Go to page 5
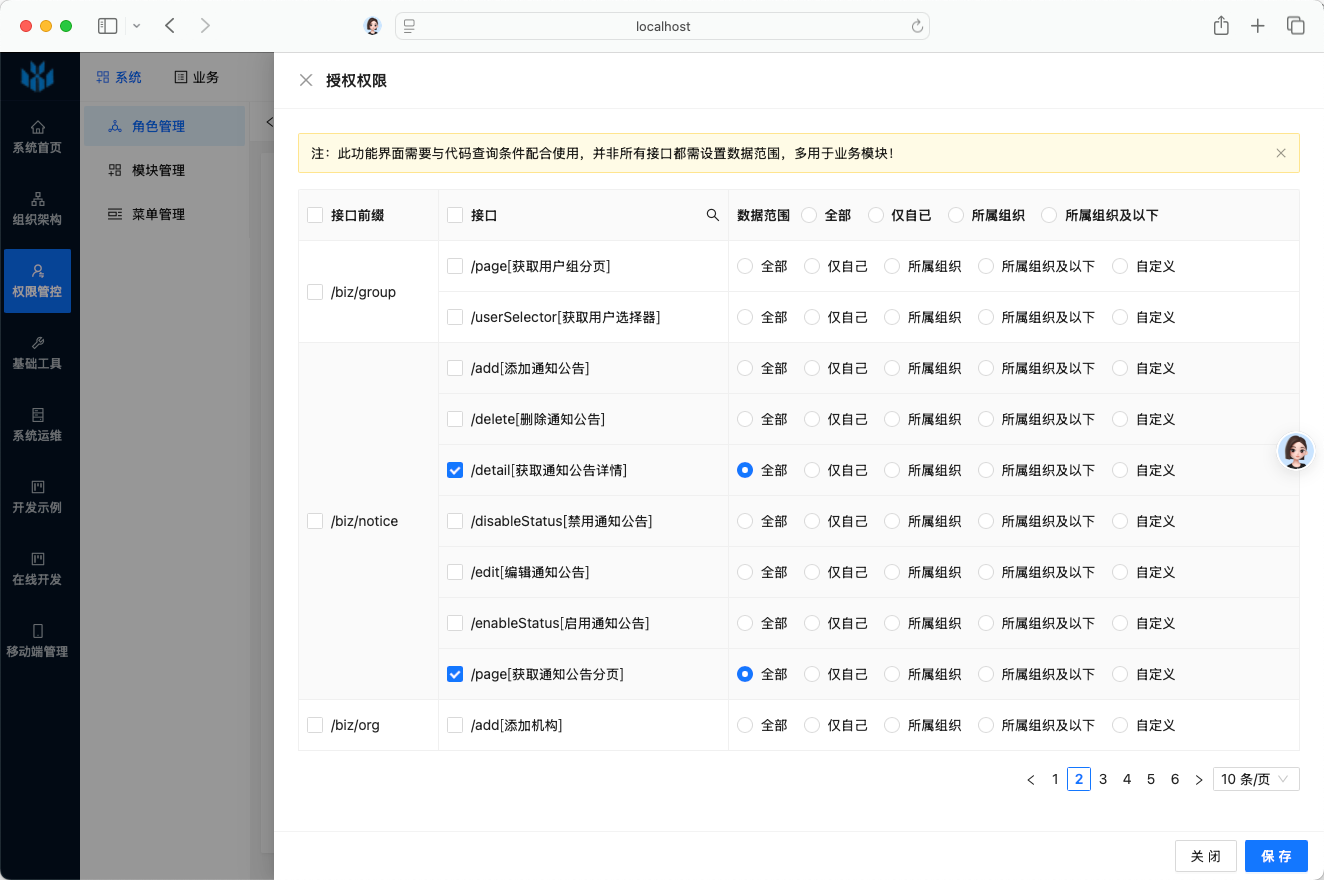 coord(1151,780)
